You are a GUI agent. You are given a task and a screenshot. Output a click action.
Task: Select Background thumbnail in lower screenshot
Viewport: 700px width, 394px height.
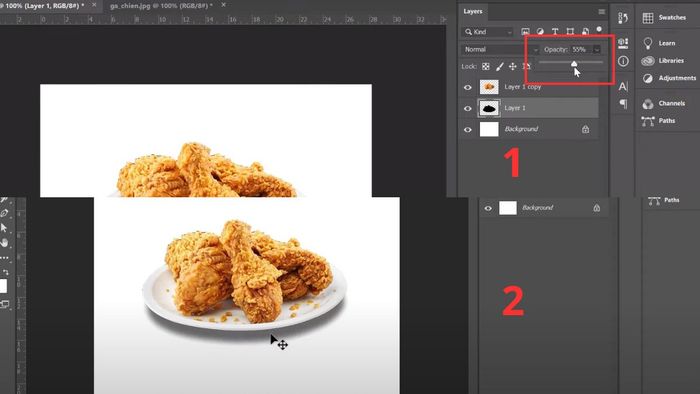[508, 208]
